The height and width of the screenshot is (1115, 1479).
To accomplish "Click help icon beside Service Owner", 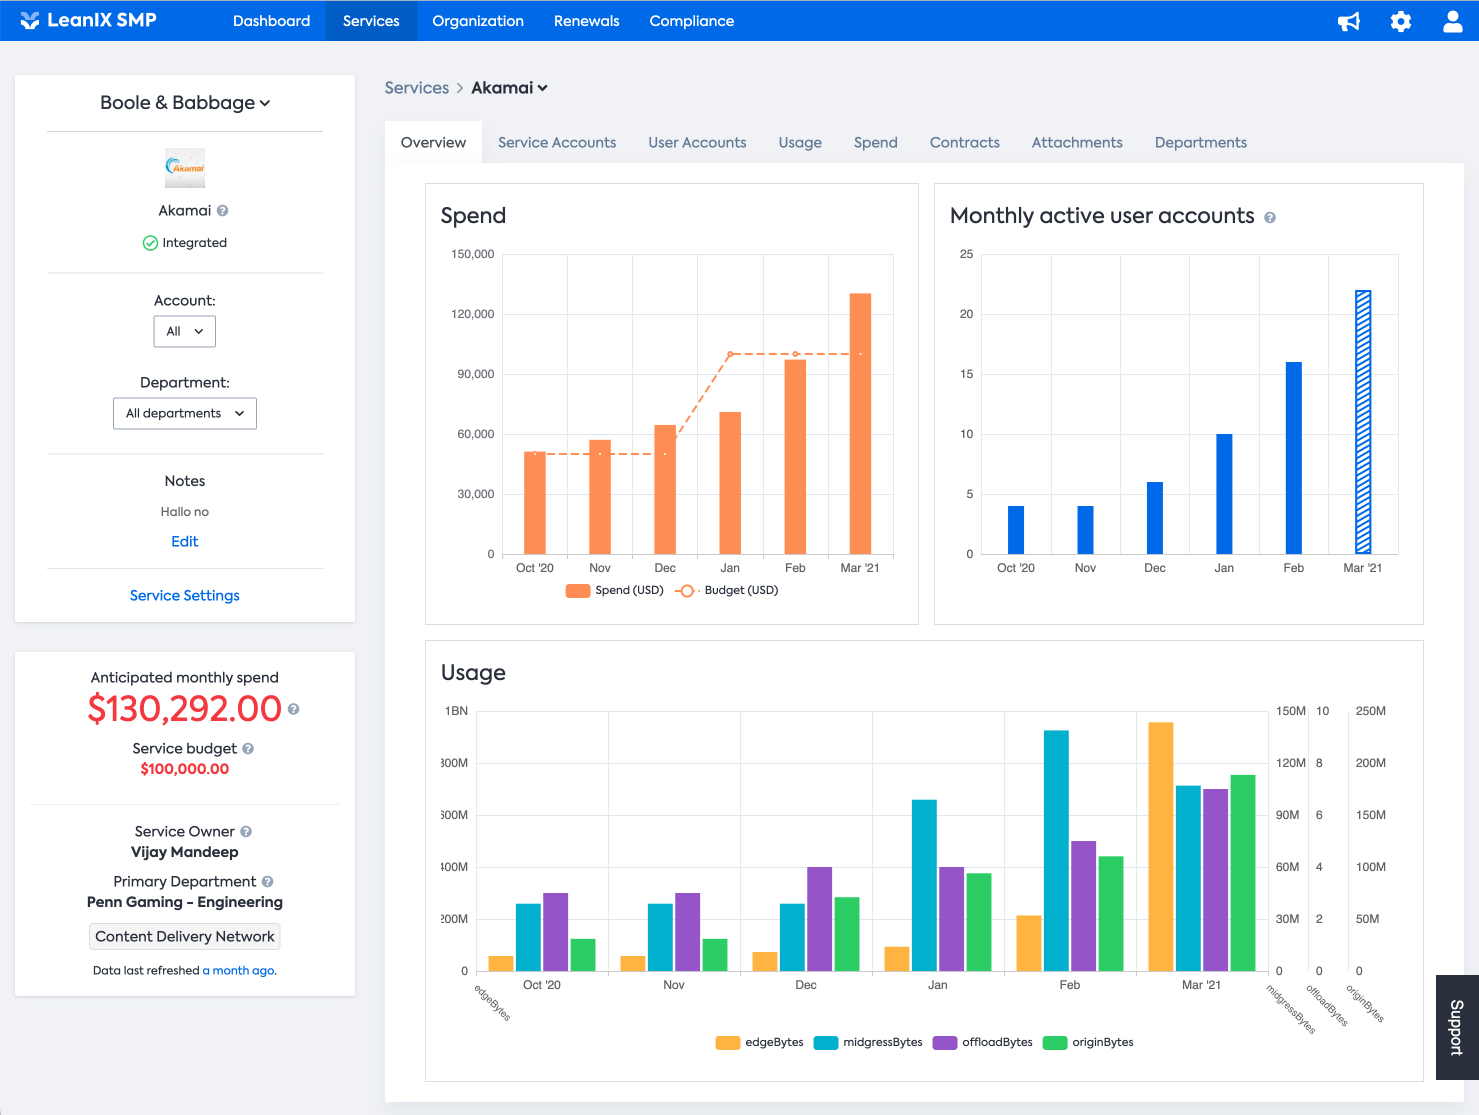I will click(246, 832).
